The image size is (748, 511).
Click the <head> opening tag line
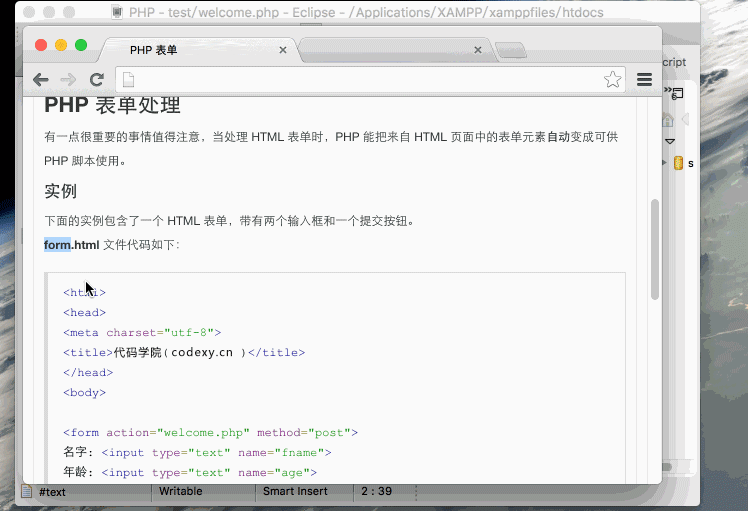(x=84, y=312)
